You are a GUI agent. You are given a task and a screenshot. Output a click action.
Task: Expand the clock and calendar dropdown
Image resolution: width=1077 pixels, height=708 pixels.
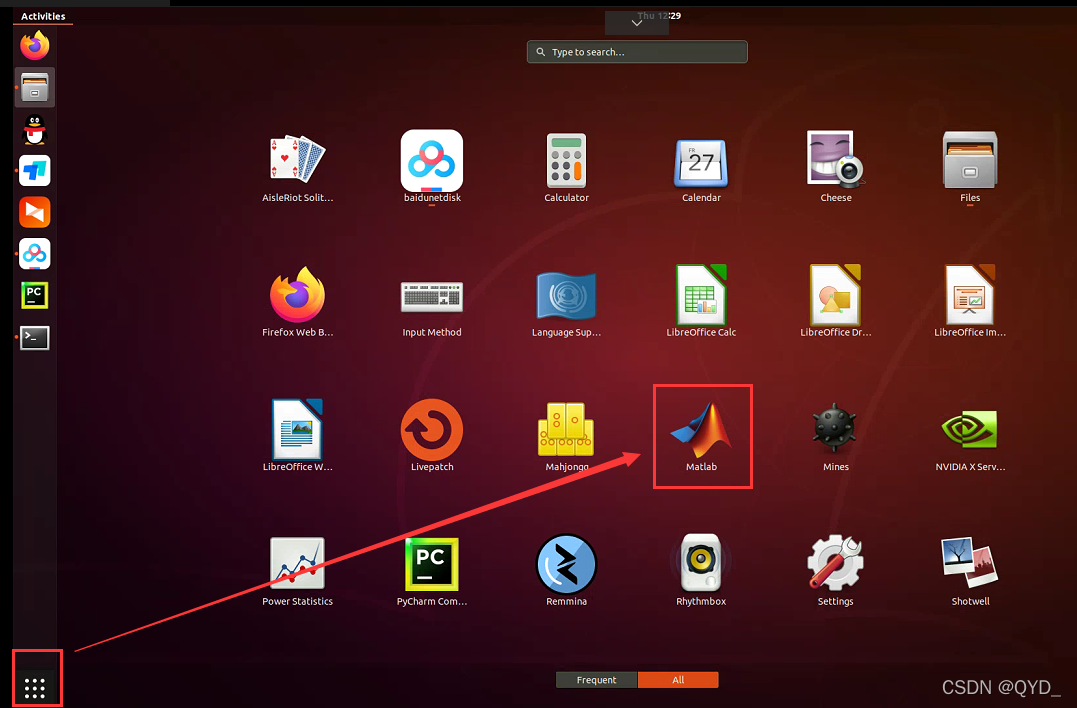(x=637, y=16)
